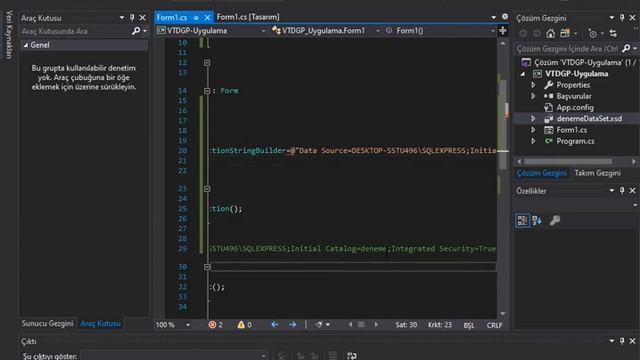Select Çözüm 'VTDGP-Uygulama' solution node
Image resolution: width=640 pixels, height=360 pixels.
tap(579, 62)
